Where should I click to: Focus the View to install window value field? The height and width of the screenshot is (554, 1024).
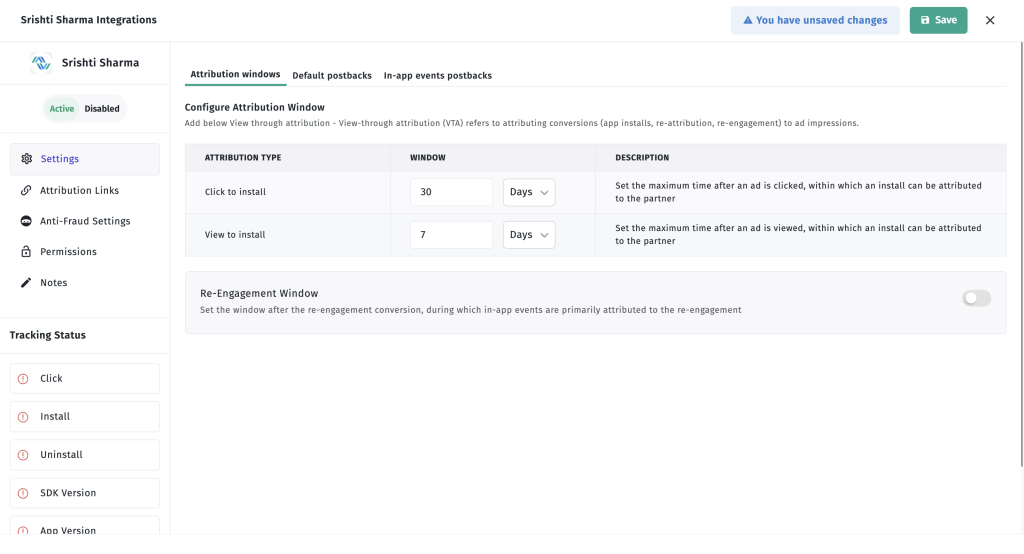click(451, 235)
